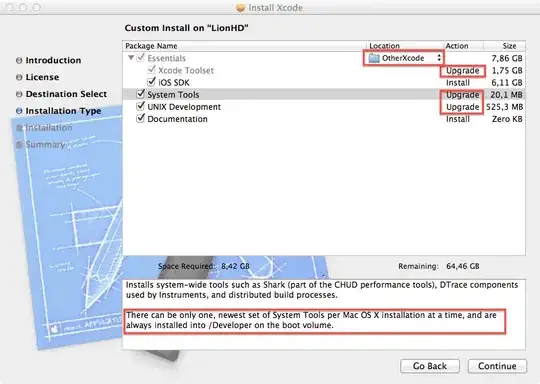Click the Install action for iOS SDK
The height and width of the screenshot is (384, 540).
click(458, 83)
